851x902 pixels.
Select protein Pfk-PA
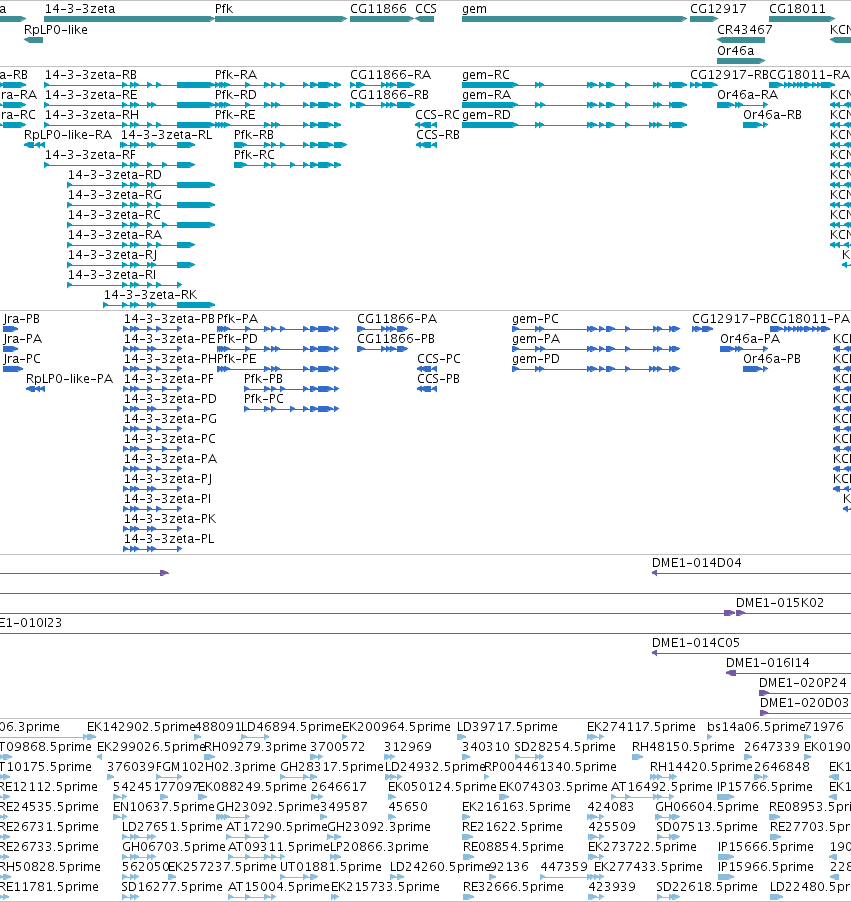pos(237,319)
